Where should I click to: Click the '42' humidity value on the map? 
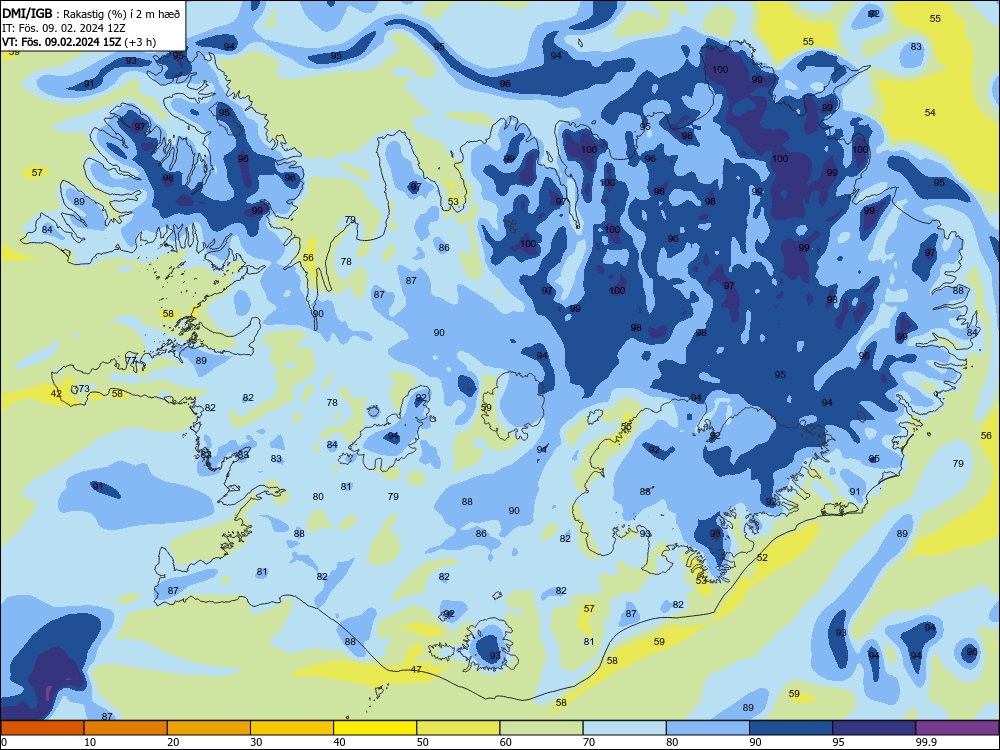pyautogui.click(x=56, y=393)
